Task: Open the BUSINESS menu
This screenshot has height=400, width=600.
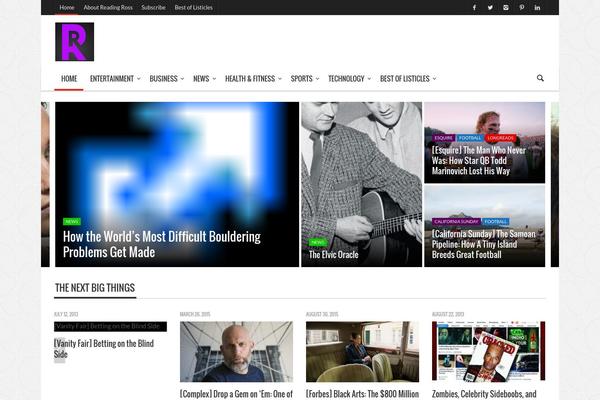Action: 163,78
